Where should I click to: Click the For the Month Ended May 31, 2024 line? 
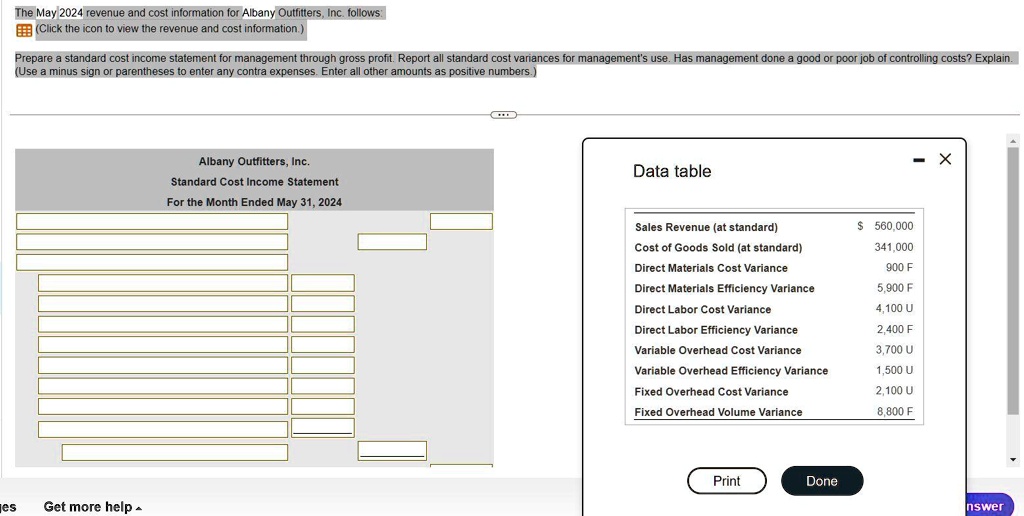tap(254, 202)
